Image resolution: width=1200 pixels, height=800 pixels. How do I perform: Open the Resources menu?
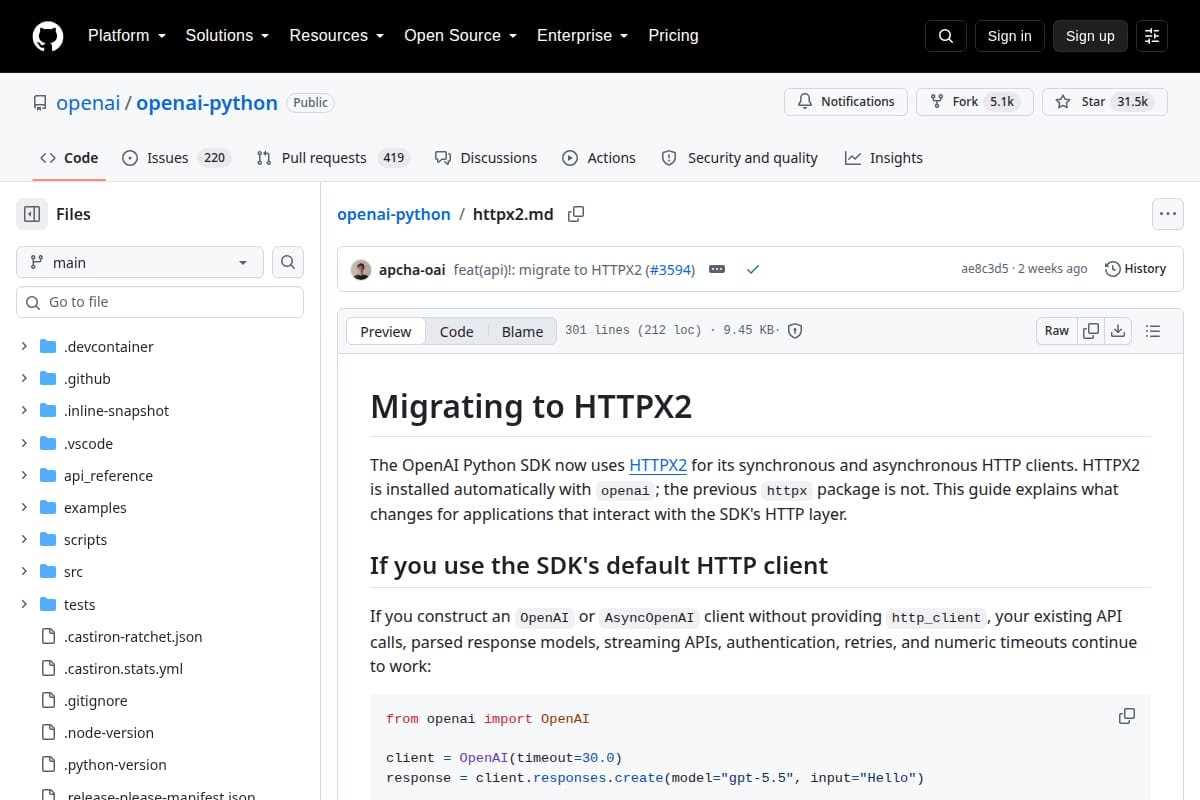337,36
